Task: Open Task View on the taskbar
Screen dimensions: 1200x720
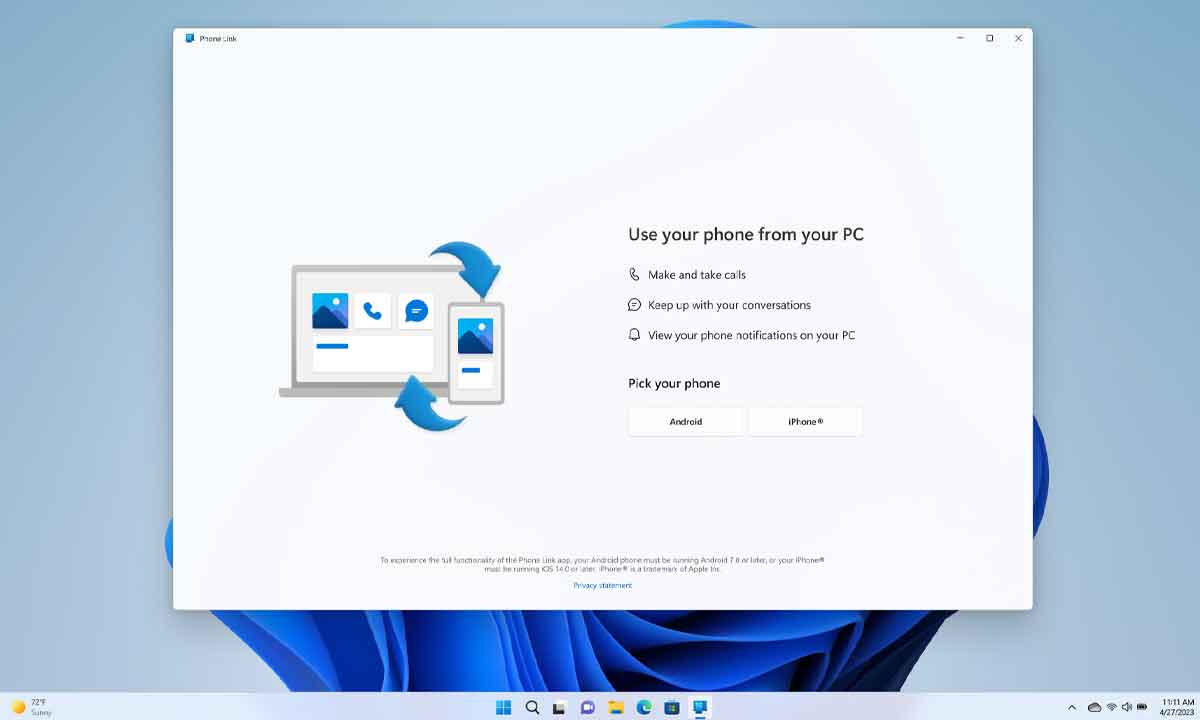Action: [560, 707]
